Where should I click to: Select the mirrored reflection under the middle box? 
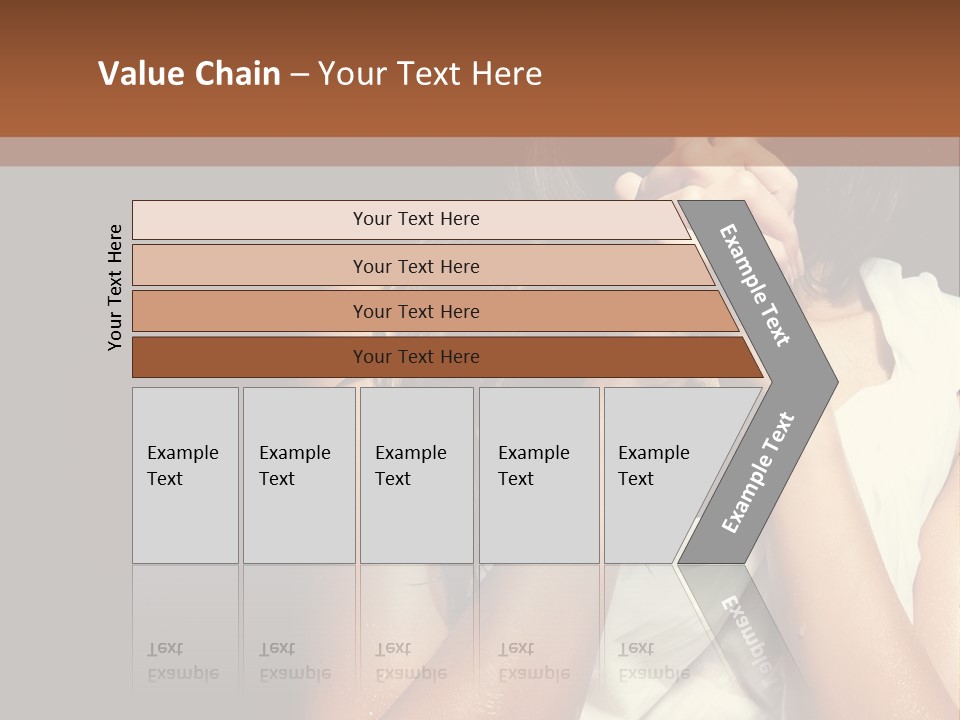pos(415,620)
